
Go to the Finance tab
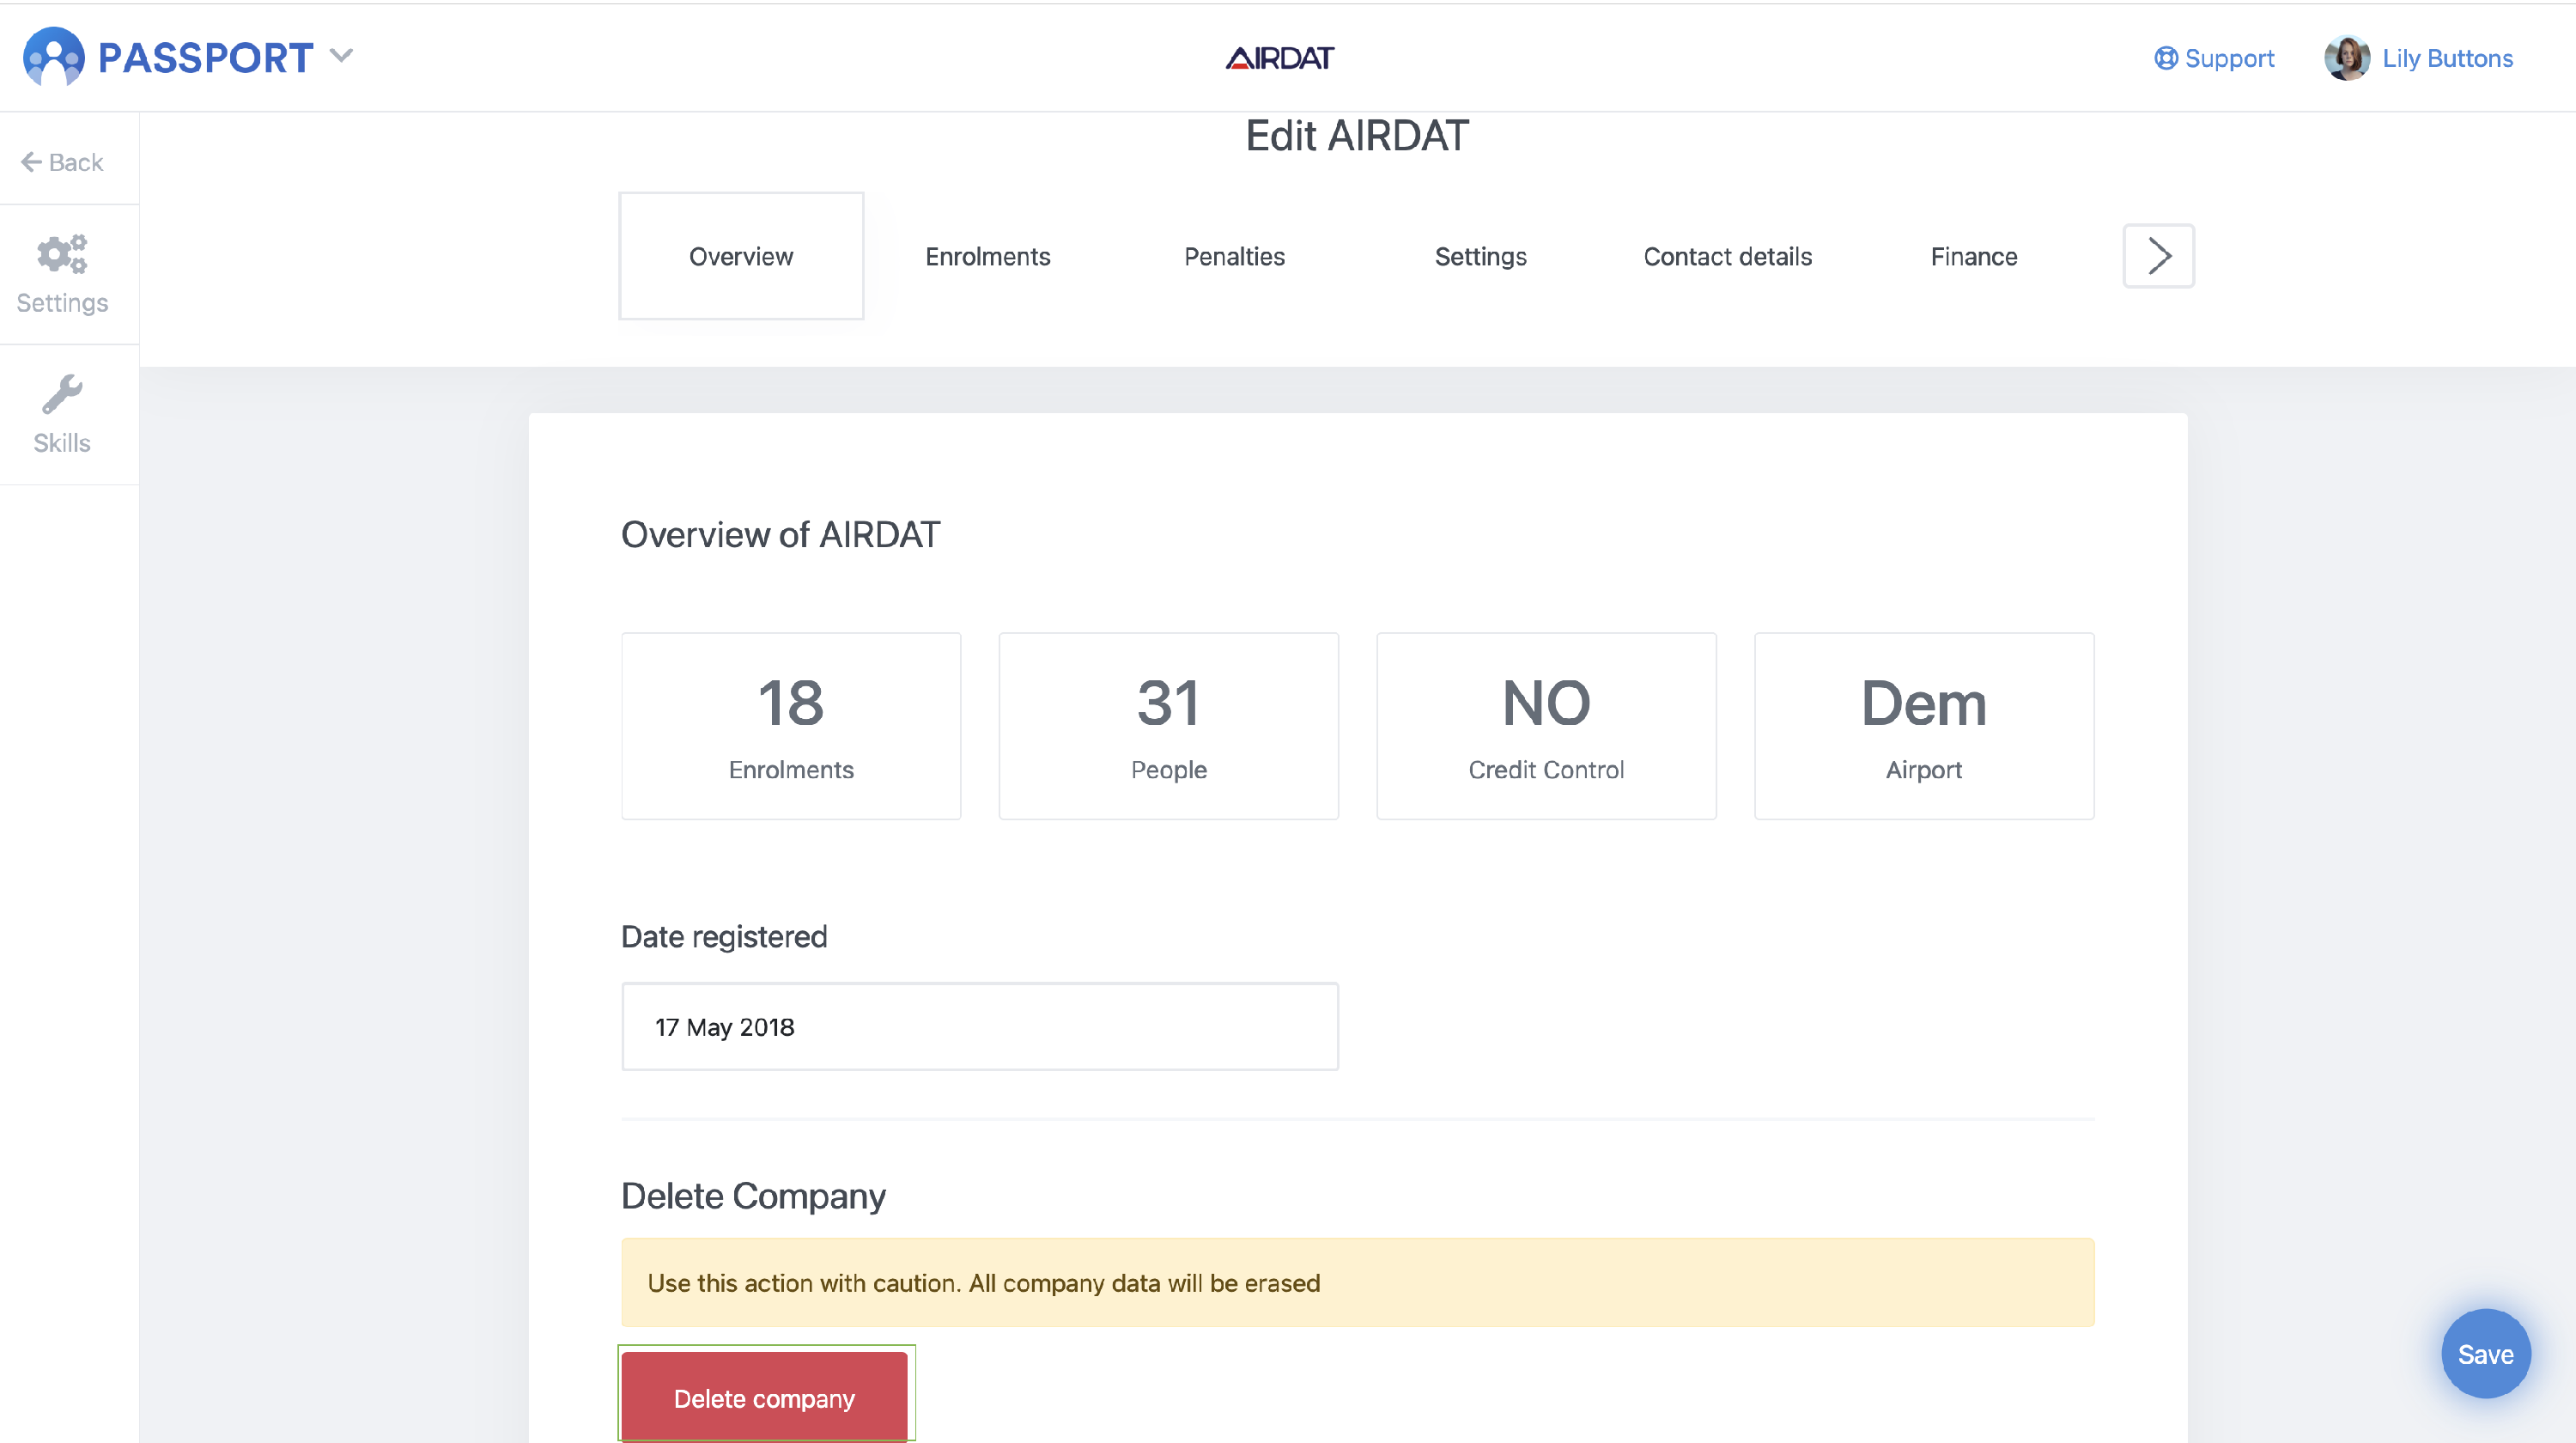tap(1973, 256)
